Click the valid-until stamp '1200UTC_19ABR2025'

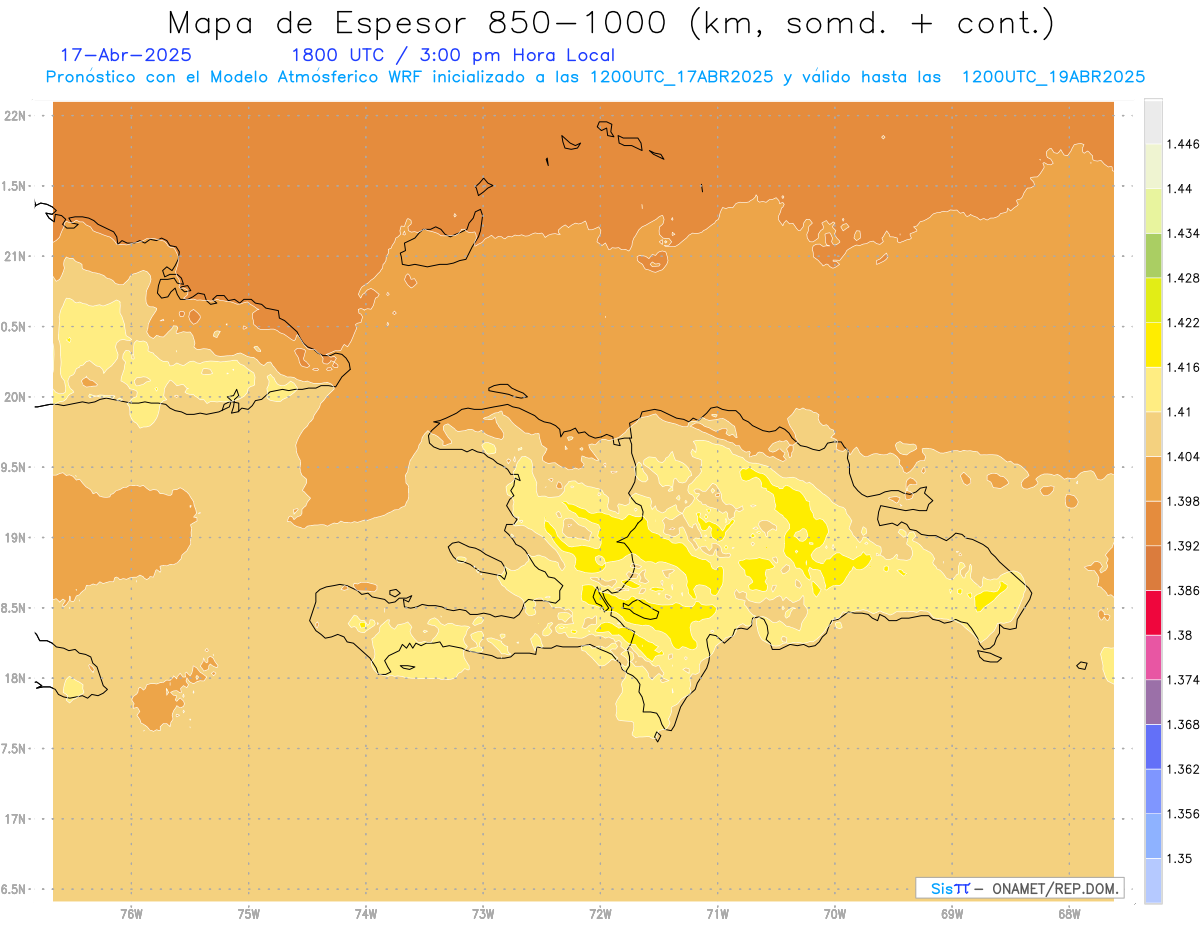click(x=1053, y=77)
